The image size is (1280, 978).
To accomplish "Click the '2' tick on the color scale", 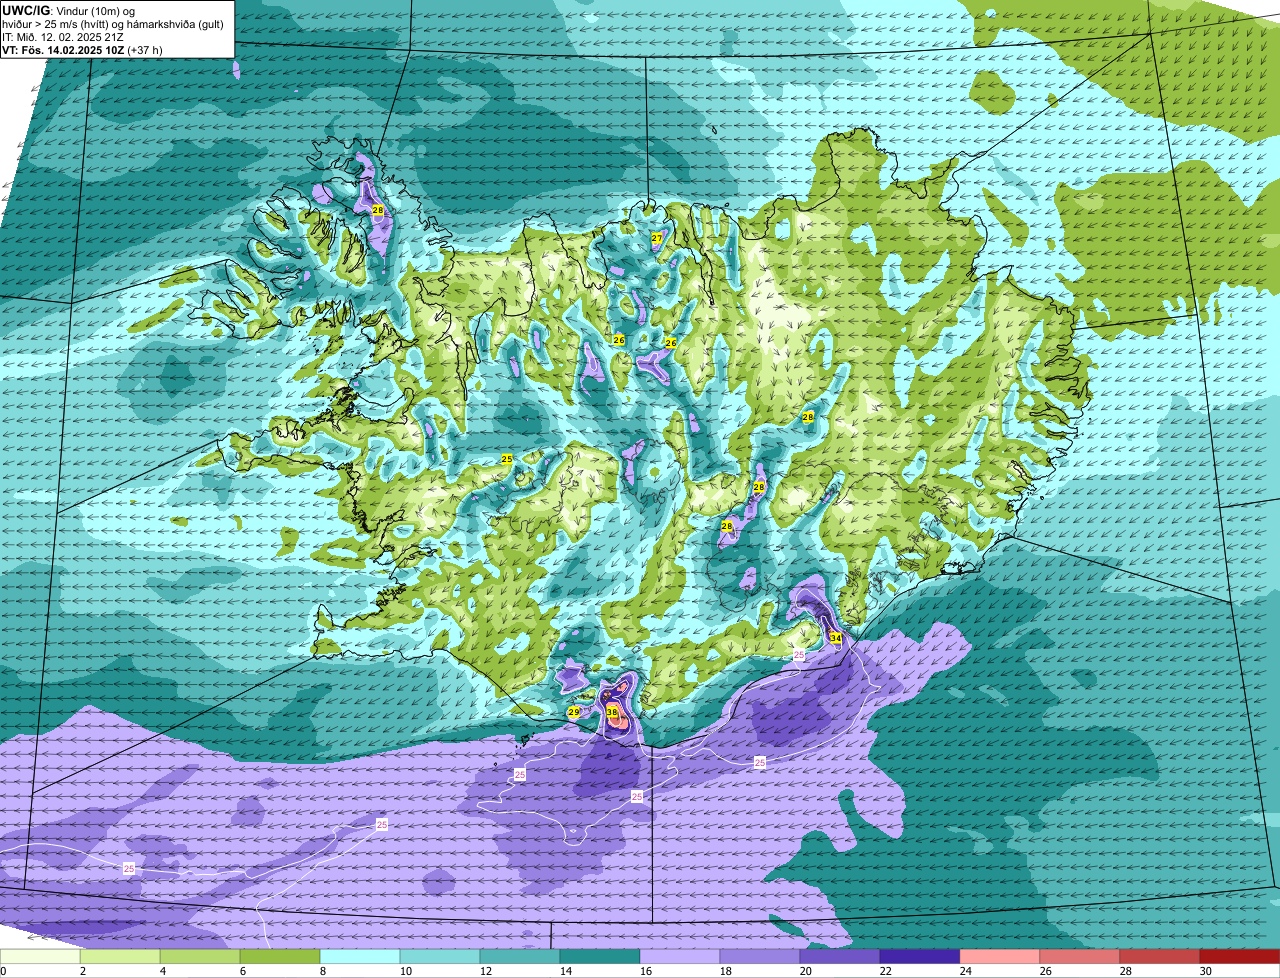I will [x=82, y=971].
